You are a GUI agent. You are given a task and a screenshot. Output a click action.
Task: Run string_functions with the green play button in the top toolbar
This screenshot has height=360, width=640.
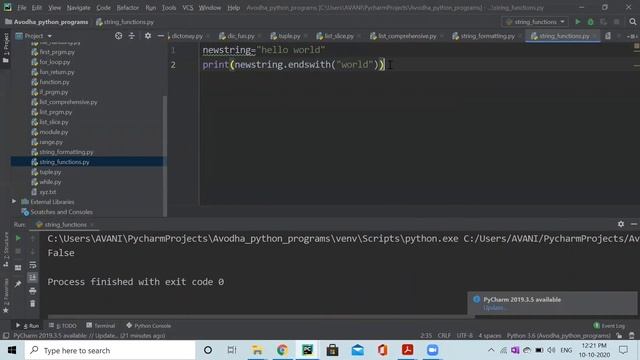(578, 22)
